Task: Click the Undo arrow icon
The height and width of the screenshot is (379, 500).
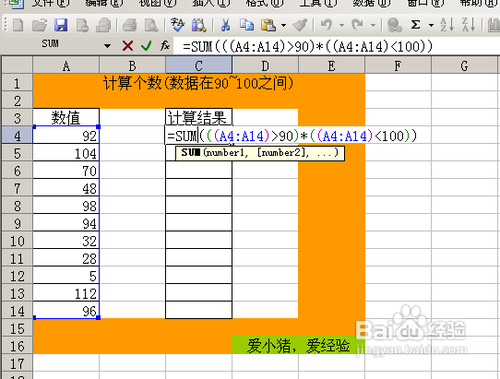Action: (x=326, y=25)
